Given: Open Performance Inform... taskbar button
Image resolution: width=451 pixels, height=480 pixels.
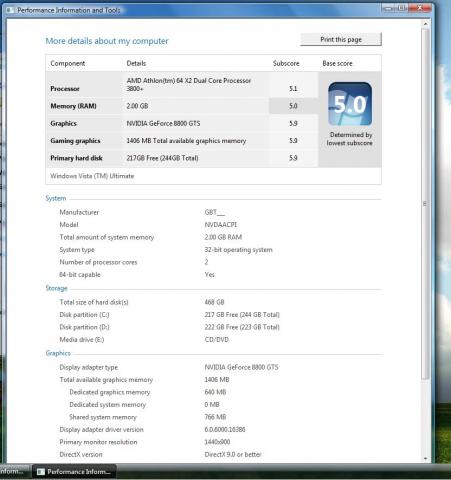Looking at the screenshot, I should coord(74,472).
